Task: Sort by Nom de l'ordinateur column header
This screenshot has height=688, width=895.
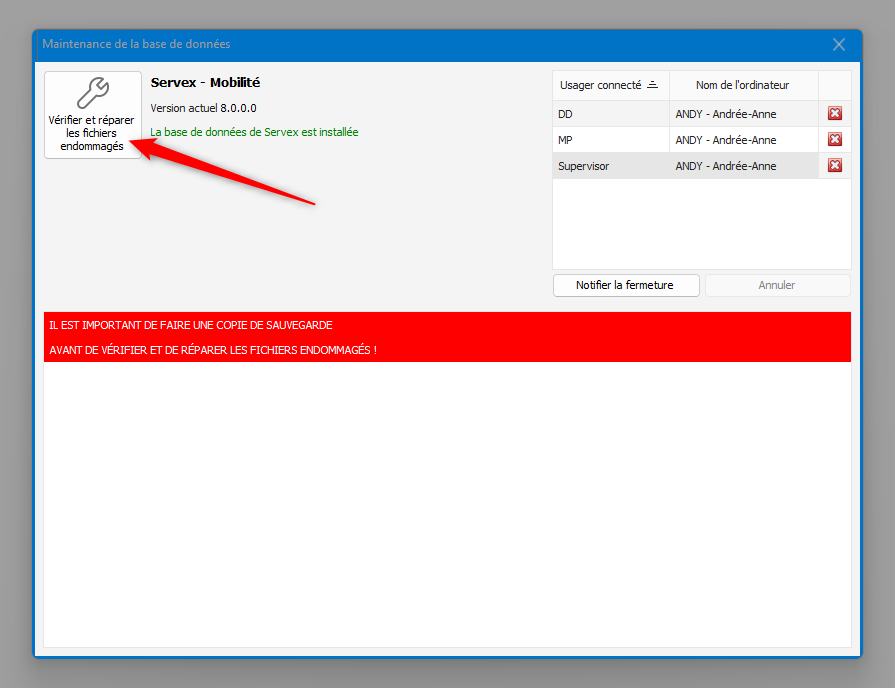Action: click(x=742, y=85)
